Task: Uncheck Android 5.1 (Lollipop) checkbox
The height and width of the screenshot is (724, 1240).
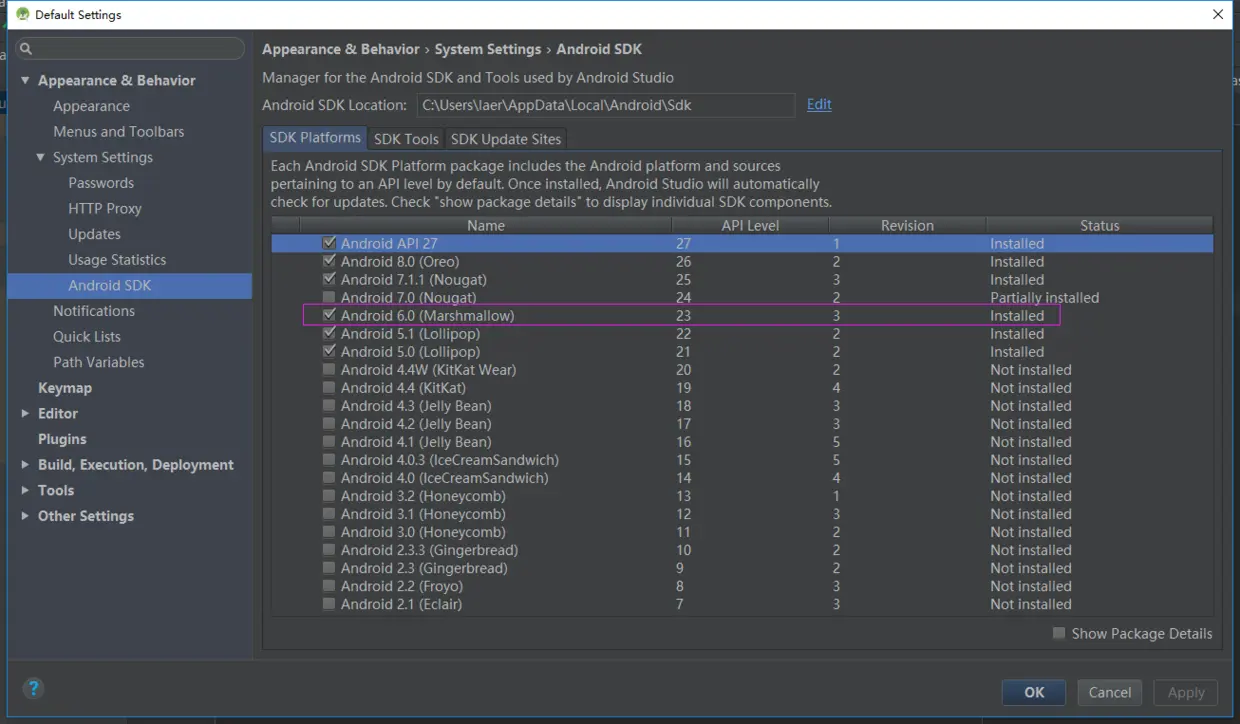Action: pos(329,333)
